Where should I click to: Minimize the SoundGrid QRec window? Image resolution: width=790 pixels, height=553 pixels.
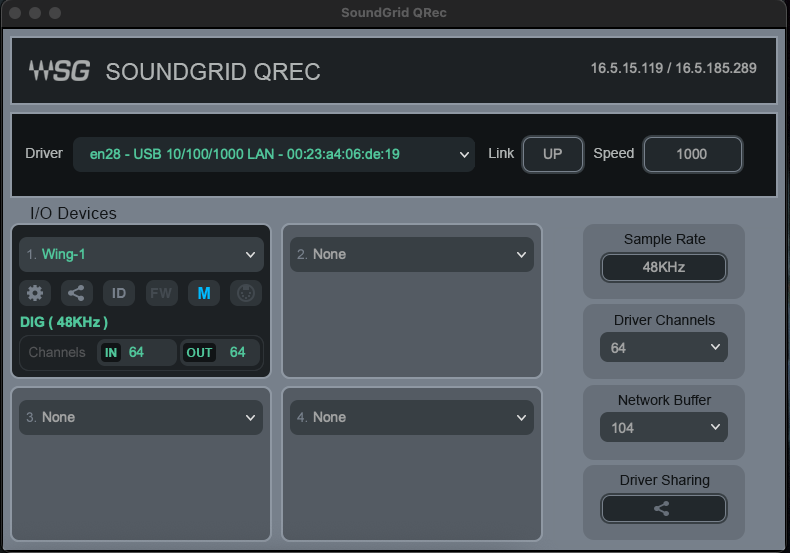(x=35, y=13)
